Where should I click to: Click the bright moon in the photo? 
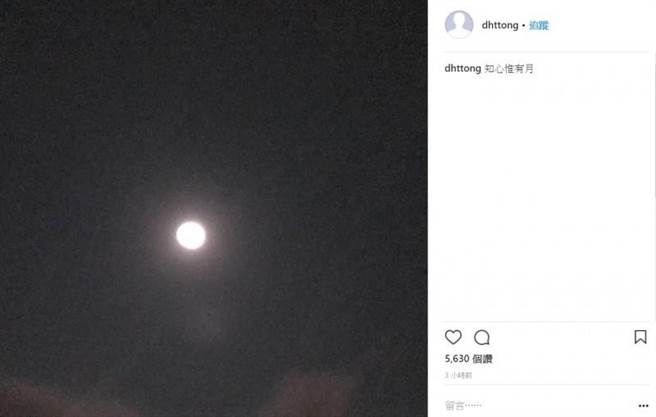click(191, 235)
